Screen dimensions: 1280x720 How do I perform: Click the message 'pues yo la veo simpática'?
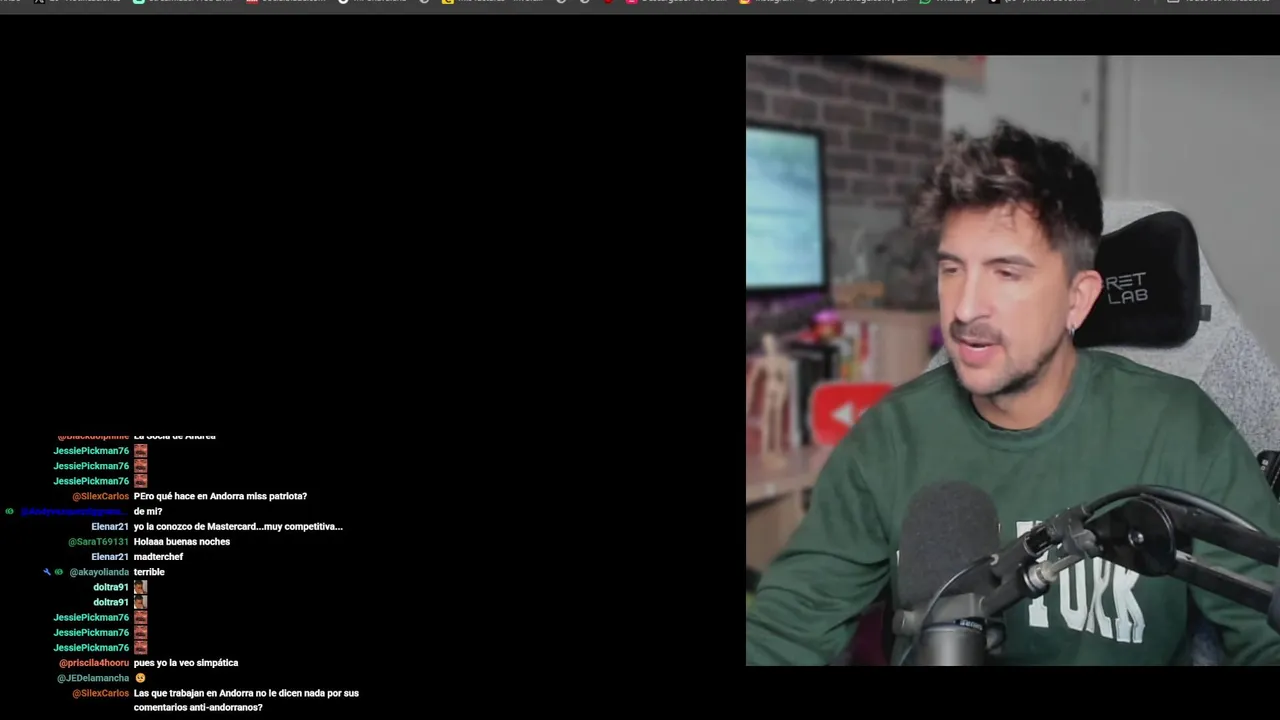click(186, 663)
